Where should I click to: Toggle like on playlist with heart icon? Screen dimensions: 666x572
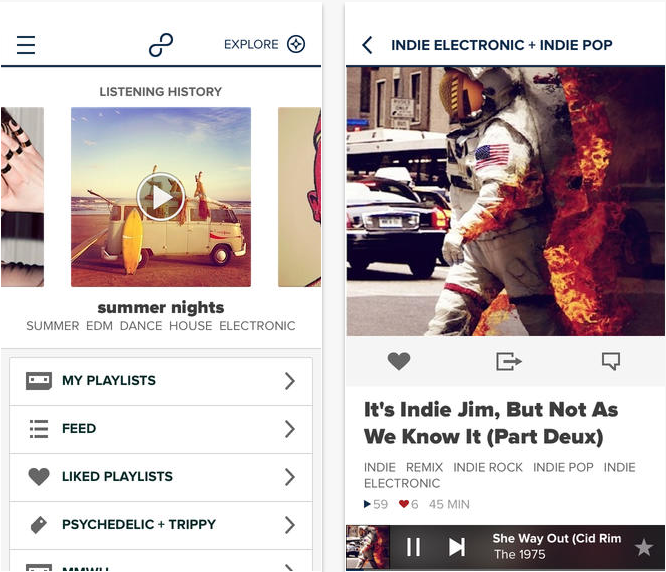point(399,361)
